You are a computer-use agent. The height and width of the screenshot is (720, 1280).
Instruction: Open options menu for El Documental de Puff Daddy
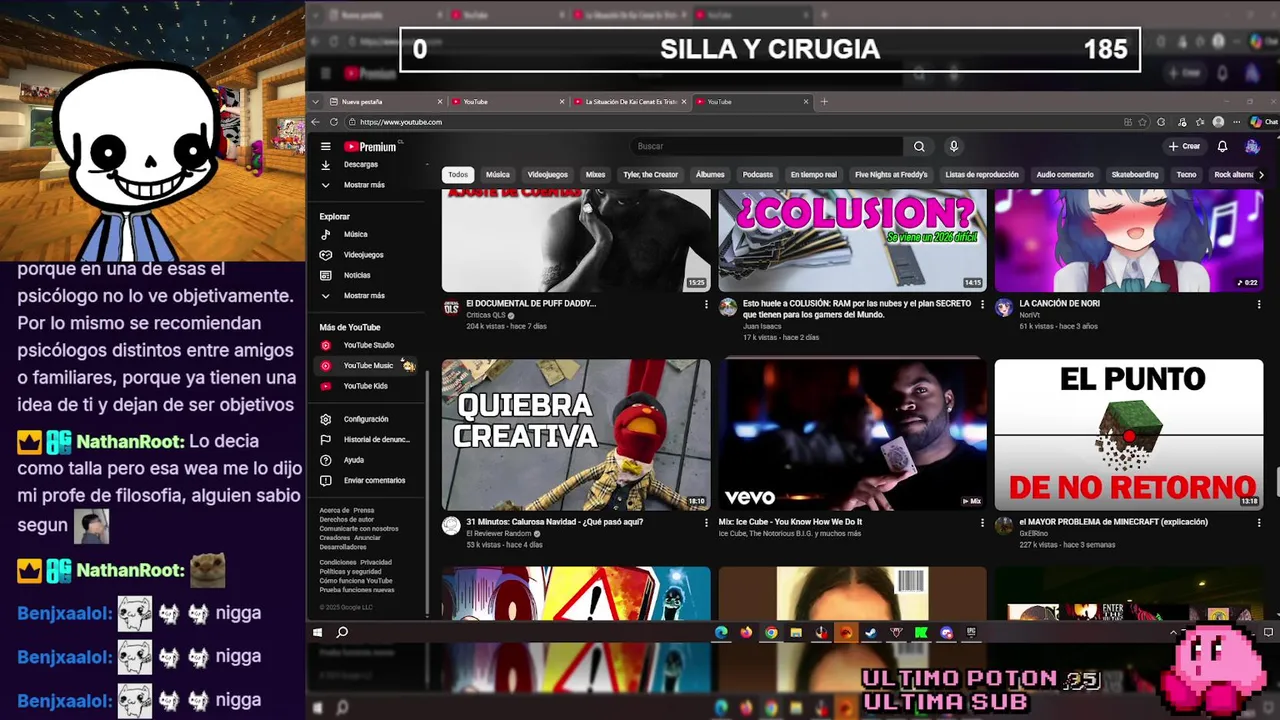click(x=706, y=304)
